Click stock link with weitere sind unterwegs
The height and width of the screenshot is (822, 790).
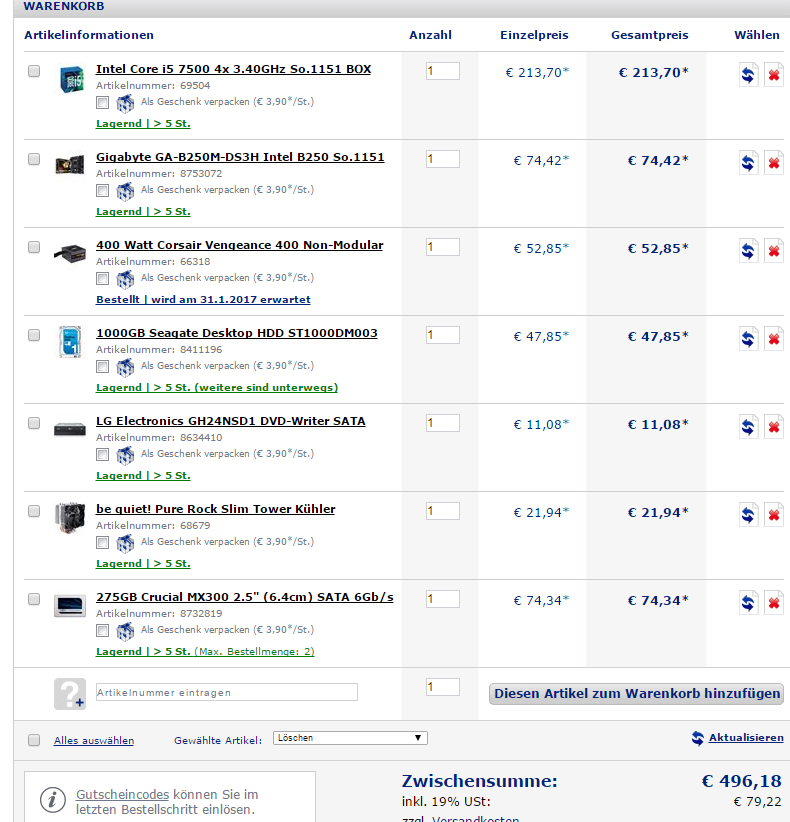pos(217,387)
